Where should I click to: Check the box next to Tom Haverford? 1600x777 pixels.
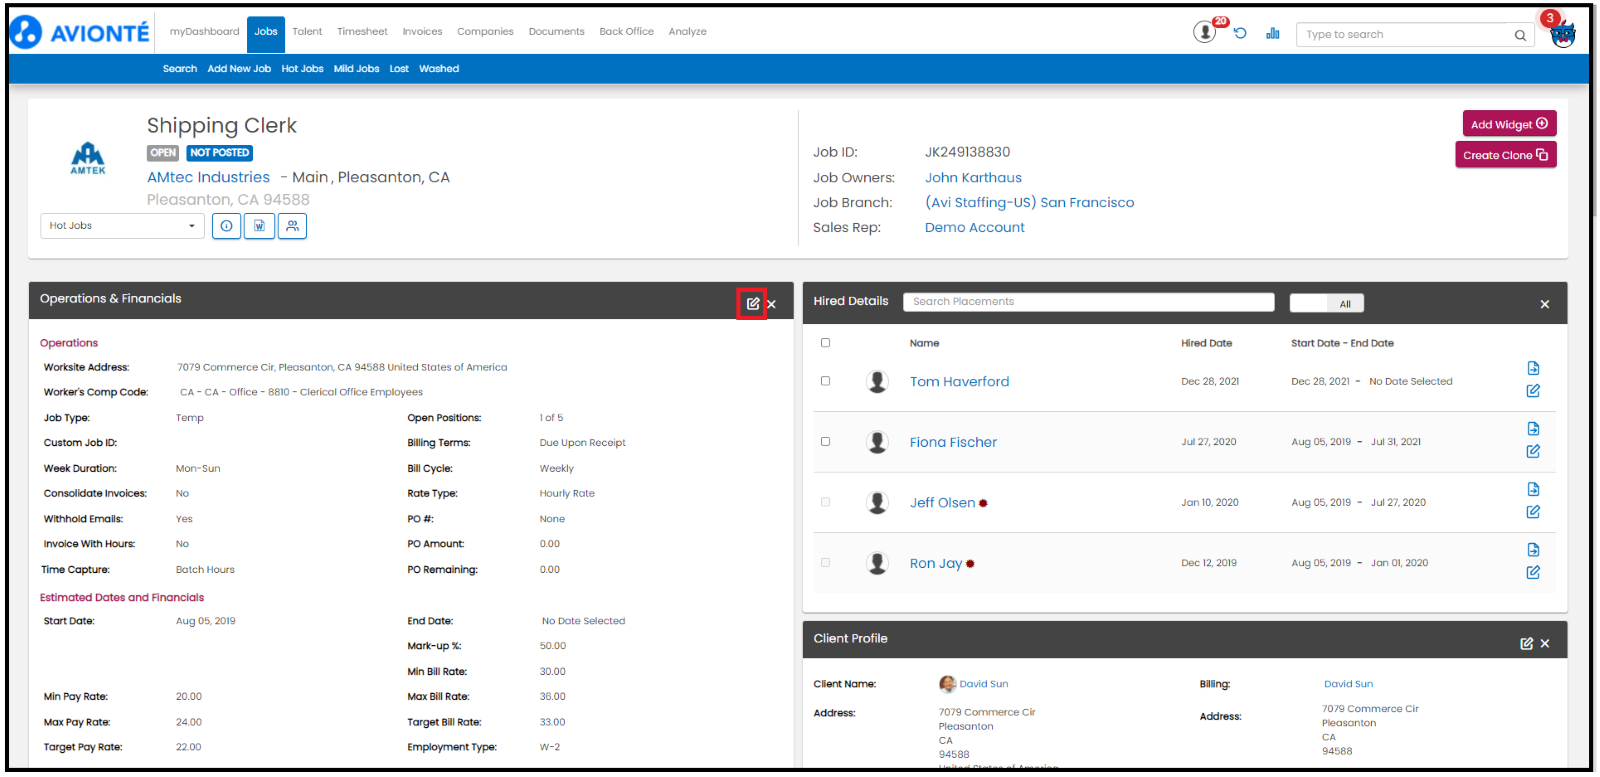[825, 381]
